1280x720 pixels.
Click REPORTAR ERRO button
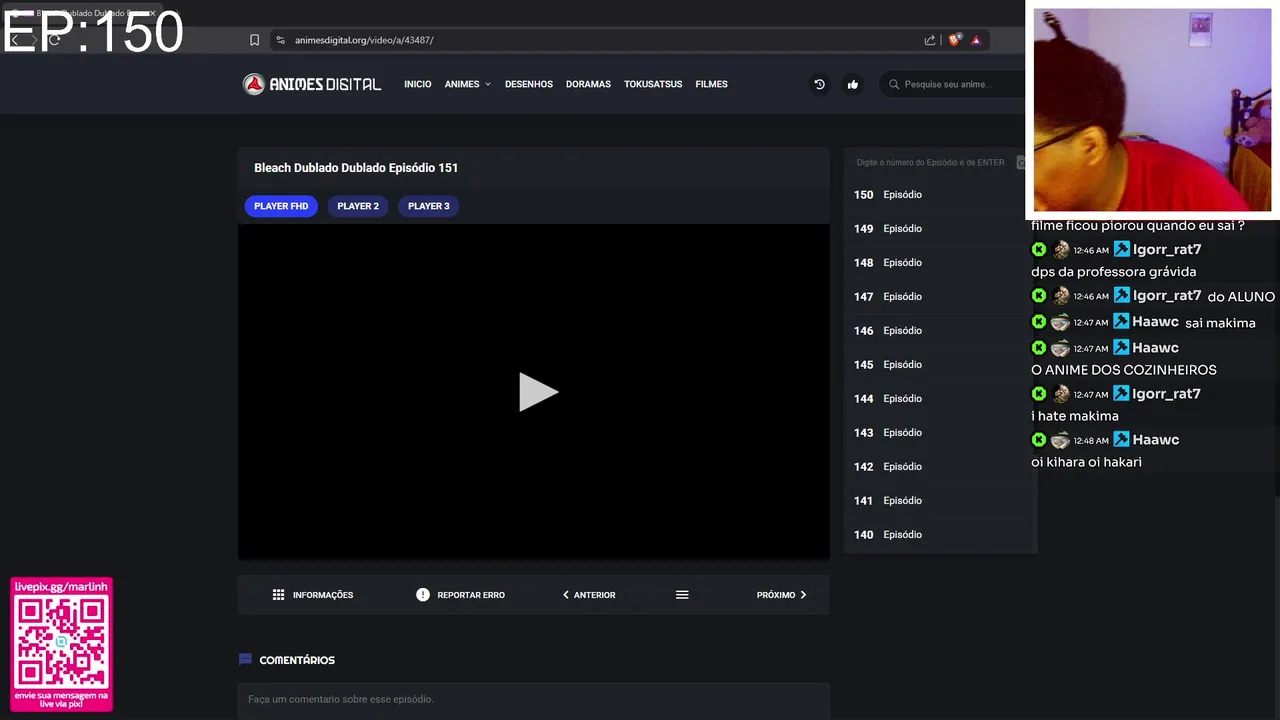tap(461, 595)
